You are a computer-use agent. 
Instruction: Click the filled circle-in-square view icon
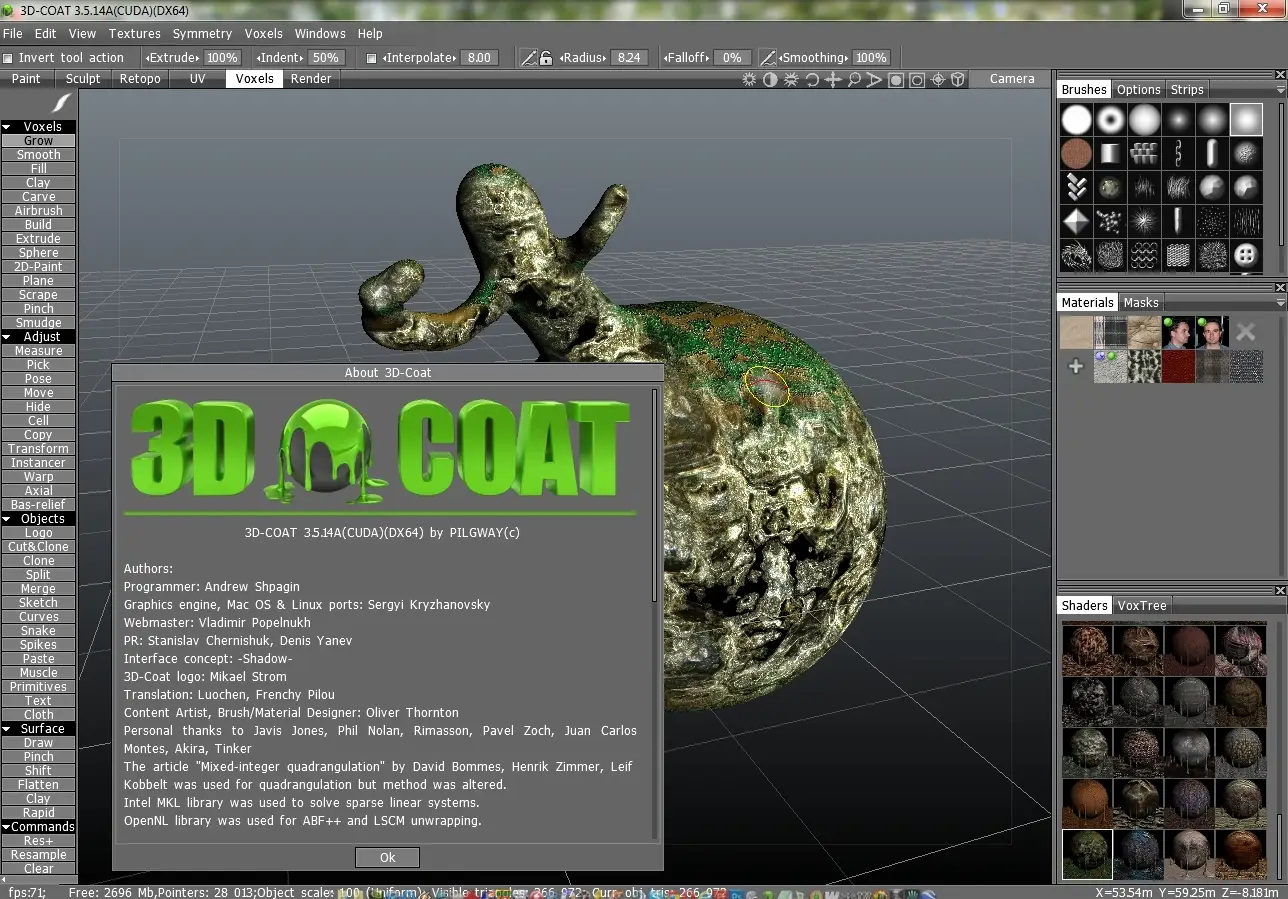tap(896, 79)
